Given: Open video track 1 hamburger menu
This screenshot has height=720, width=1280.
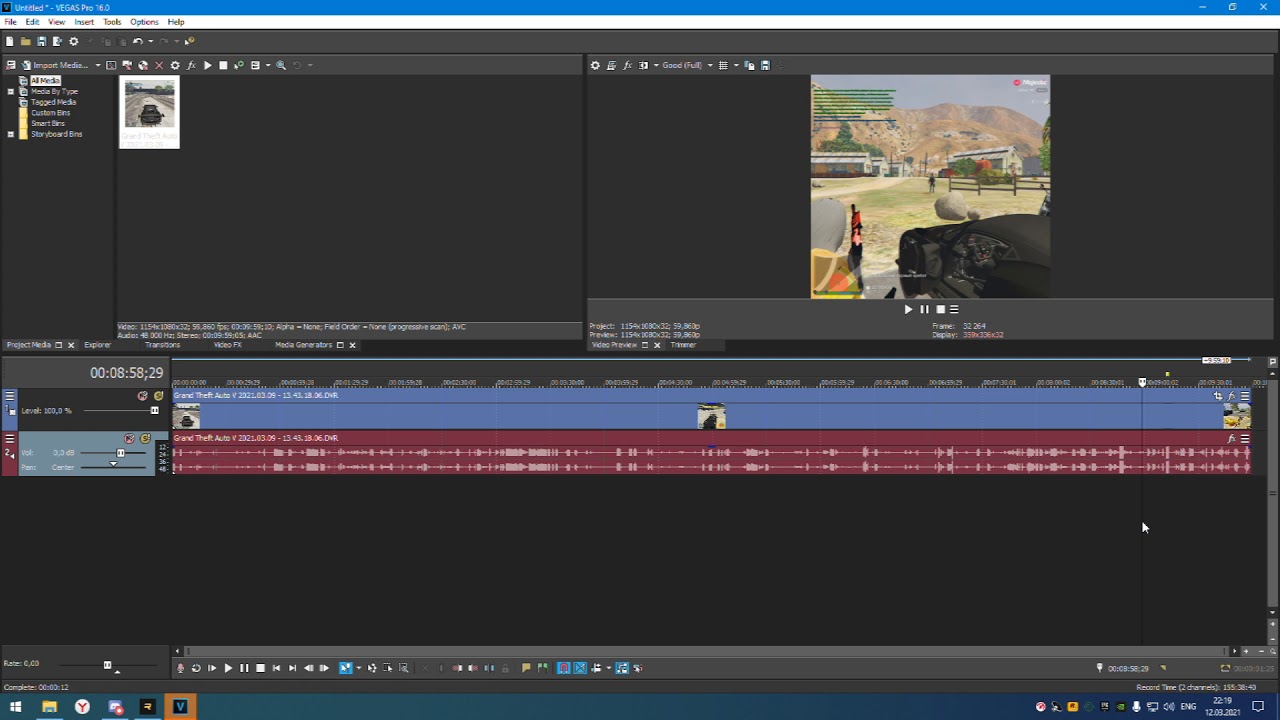Looking at the screenshot, I should tap(10, 396).
